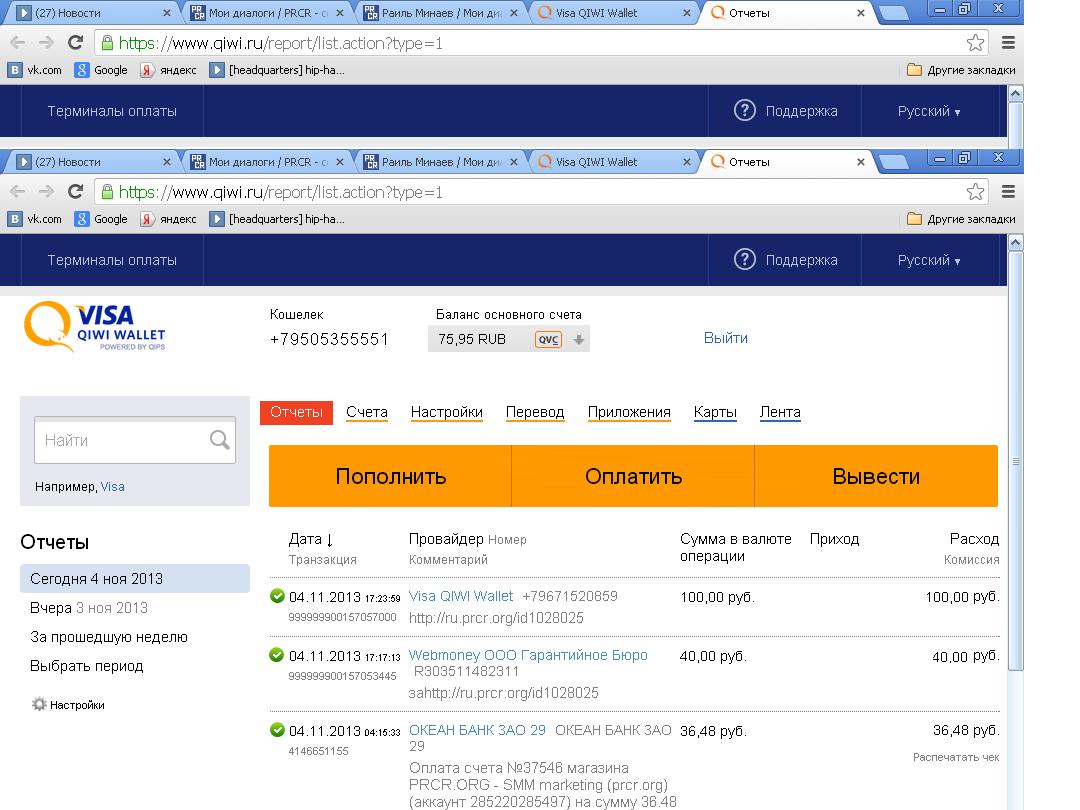Open the Google bookmark in the lower browser window
The image size is (1080, 810).
pyautogui.click(x=101, y=219)
